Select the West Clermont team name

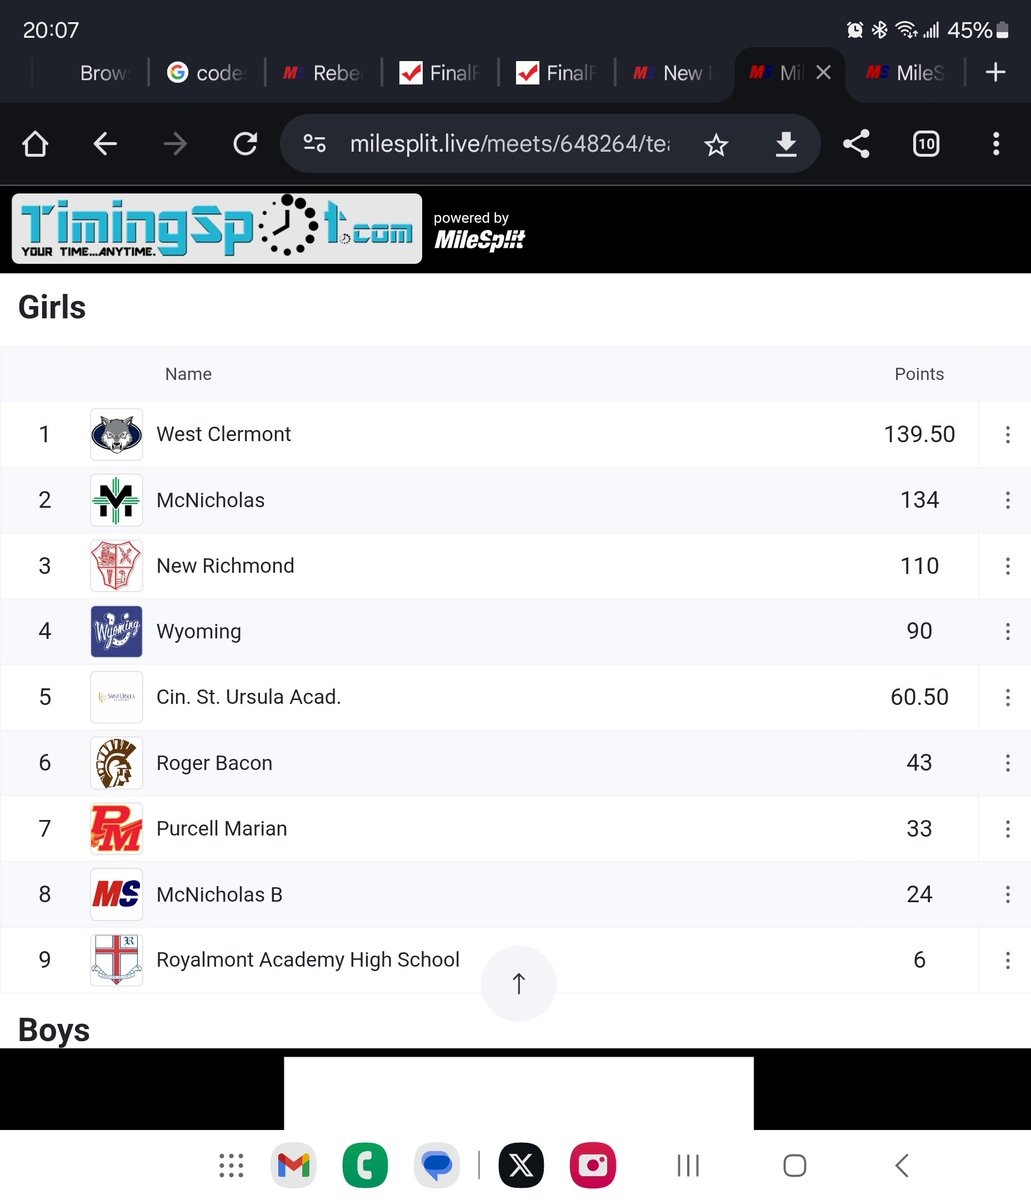click(224, 434)
